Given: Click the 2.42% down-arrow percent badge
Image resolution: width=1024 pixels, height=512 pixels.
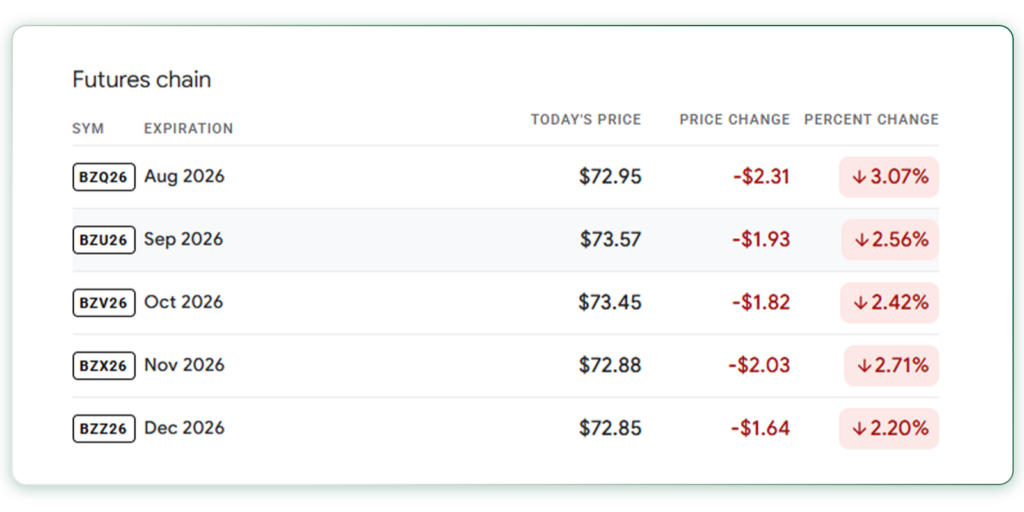Looking at the screenshot, I should pyautogui.click(x=889, y=302).
